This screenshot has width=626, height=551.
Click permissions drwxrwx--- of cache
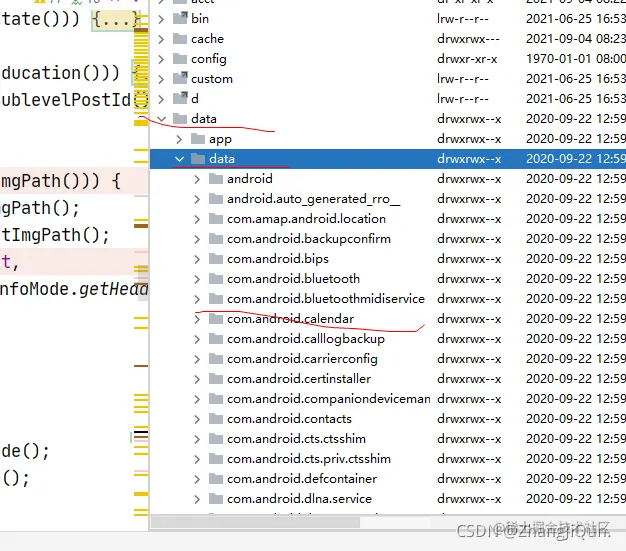pos(468,39)
